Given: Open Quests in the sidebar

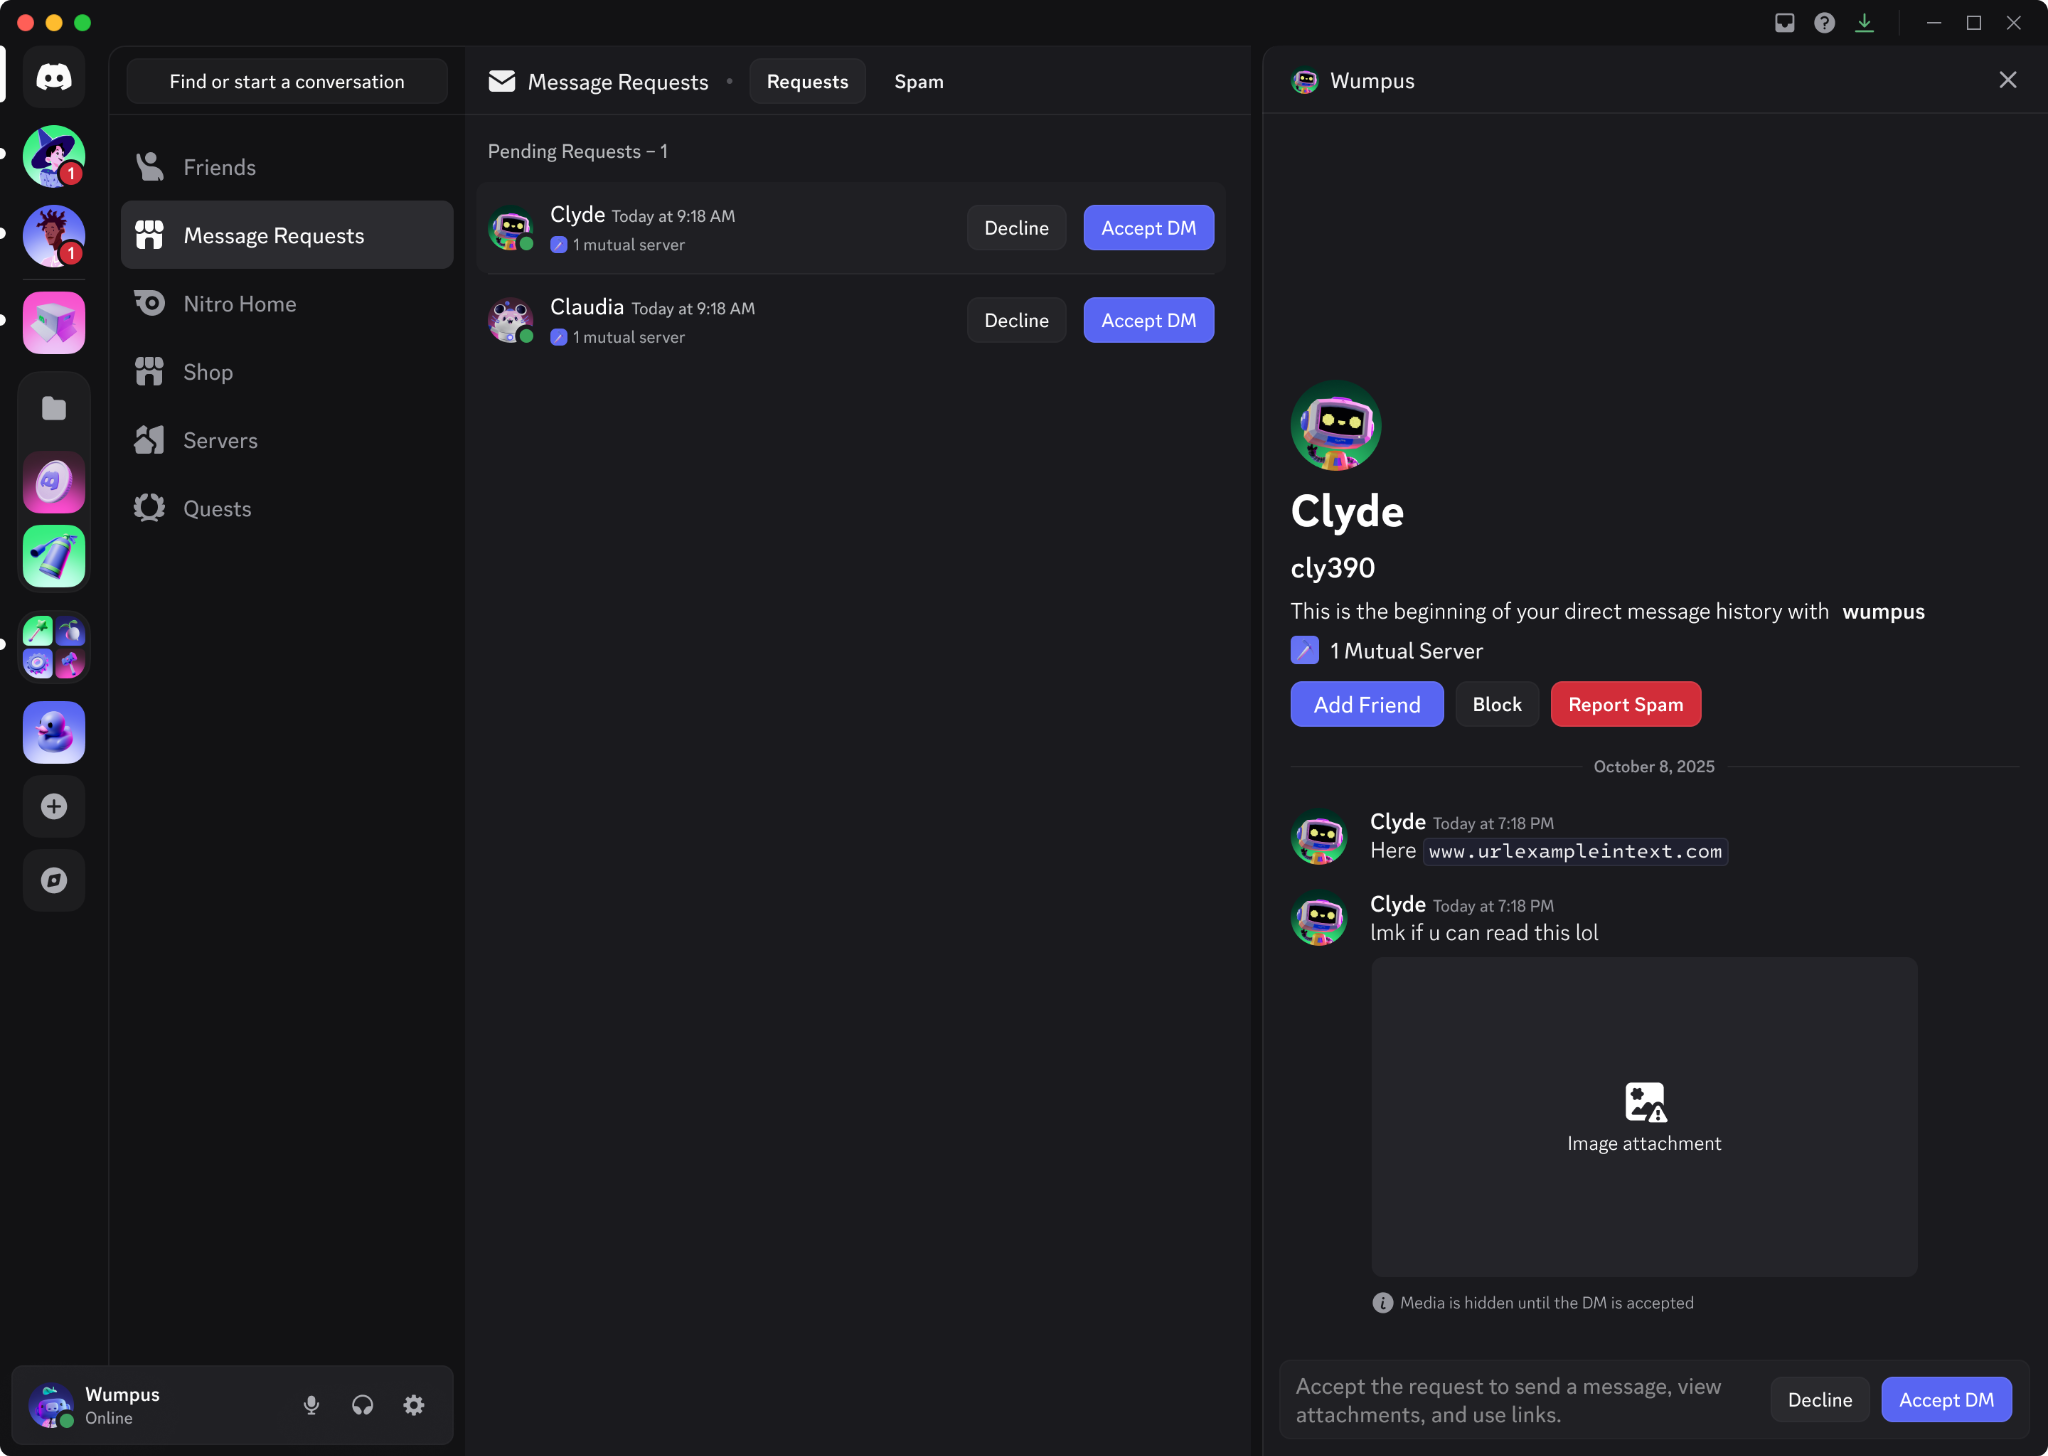Looking at the screenshot, I should 287,508.
